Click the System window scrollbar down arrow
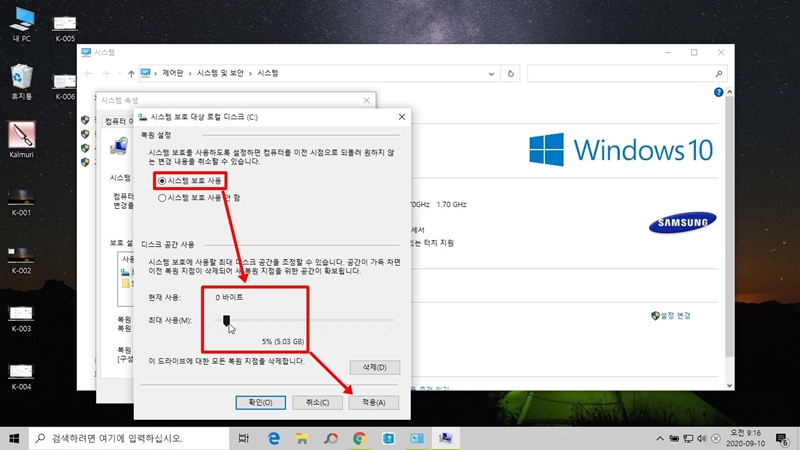Screen dimensions: 800x450 730,385
